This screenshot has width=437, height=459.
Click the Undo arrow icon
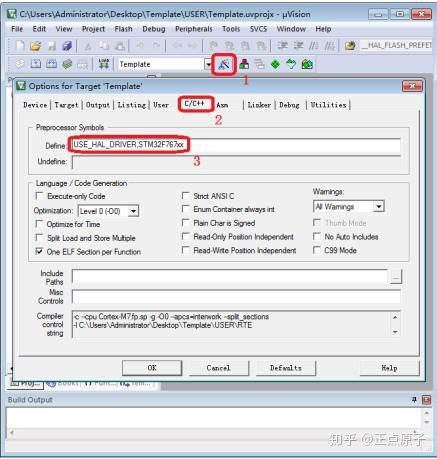(140, 46)
